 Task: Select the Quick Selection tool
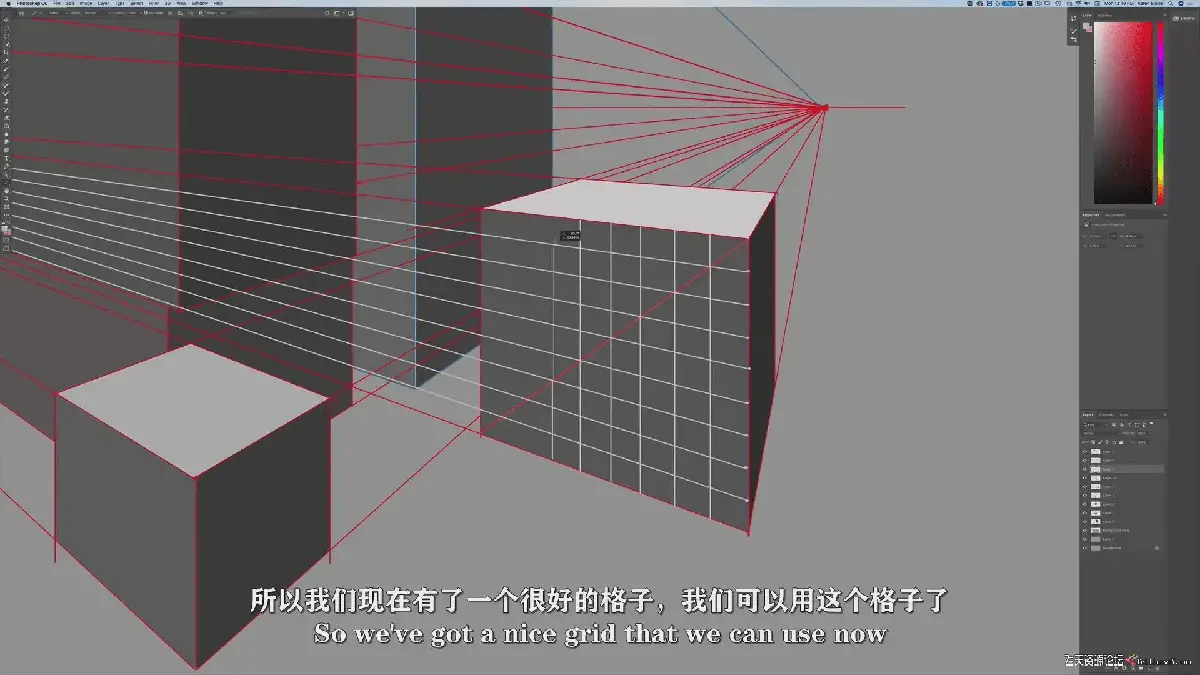tap(7, 44)
